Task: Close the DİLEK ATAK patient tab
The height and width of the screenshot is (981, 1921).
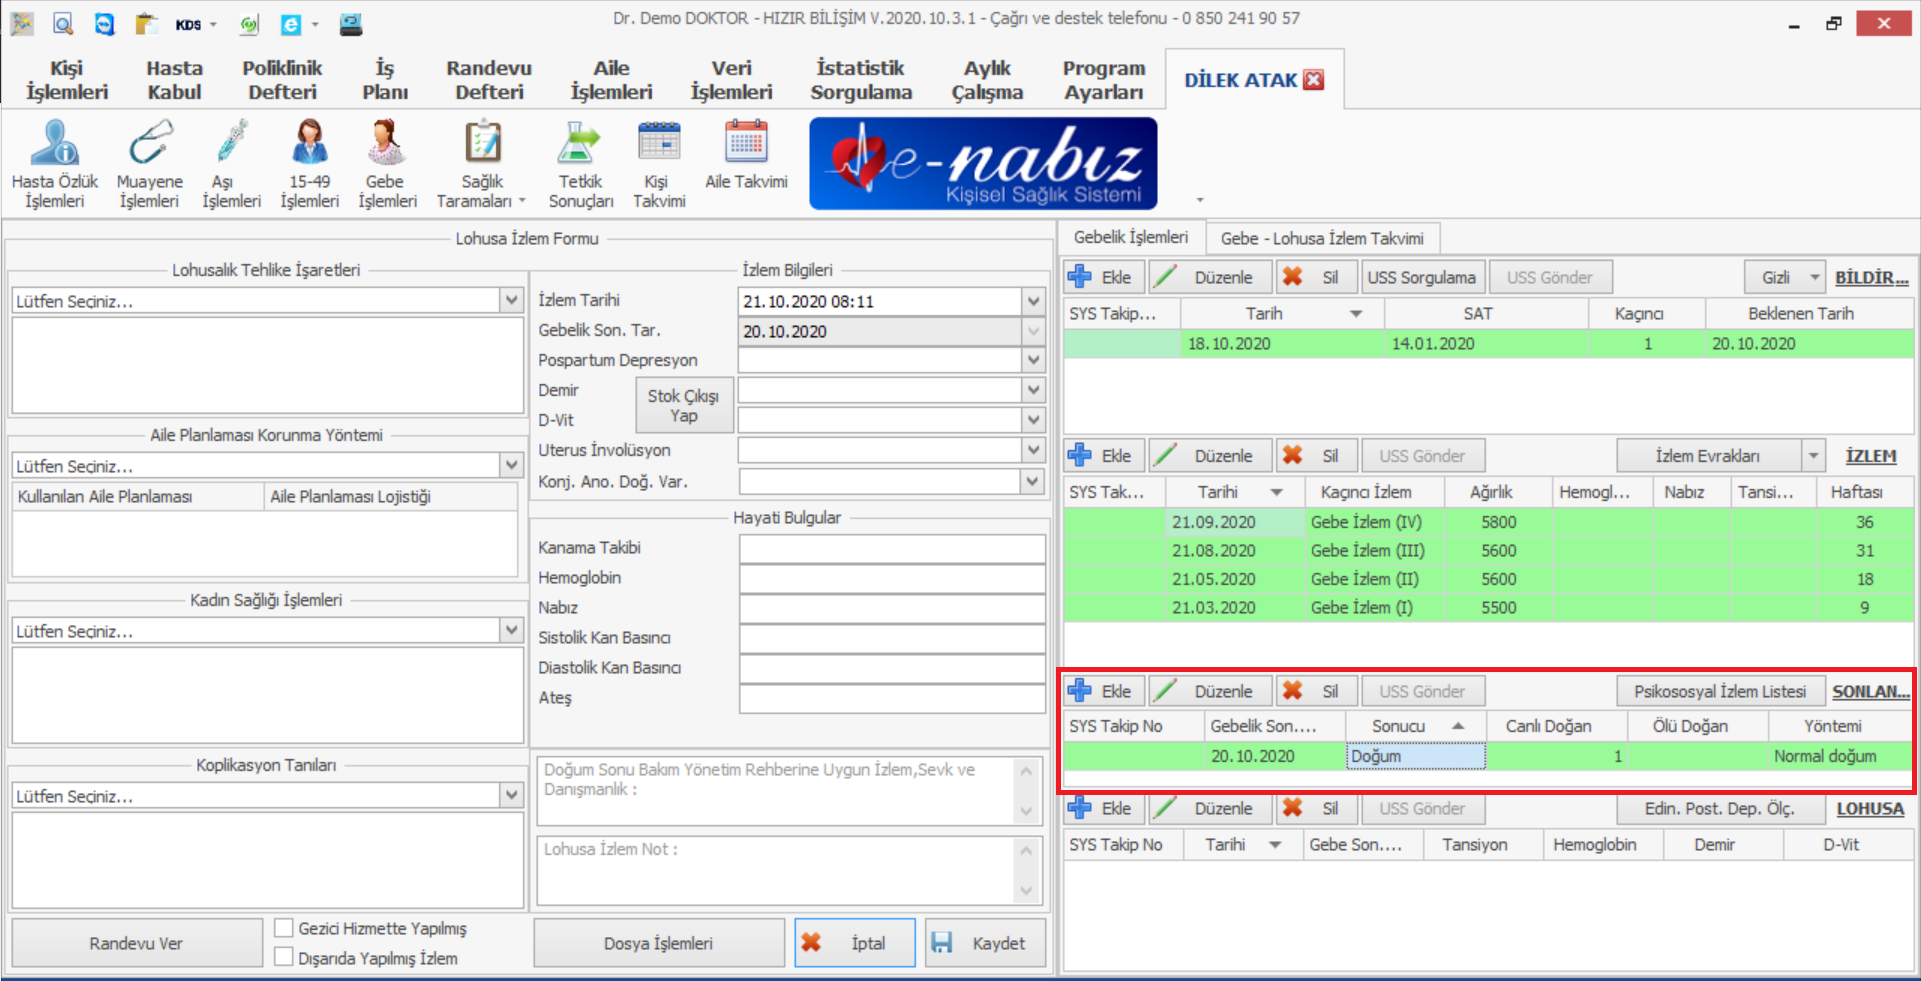Action: pyautogui.click(x=1314, y=80)
